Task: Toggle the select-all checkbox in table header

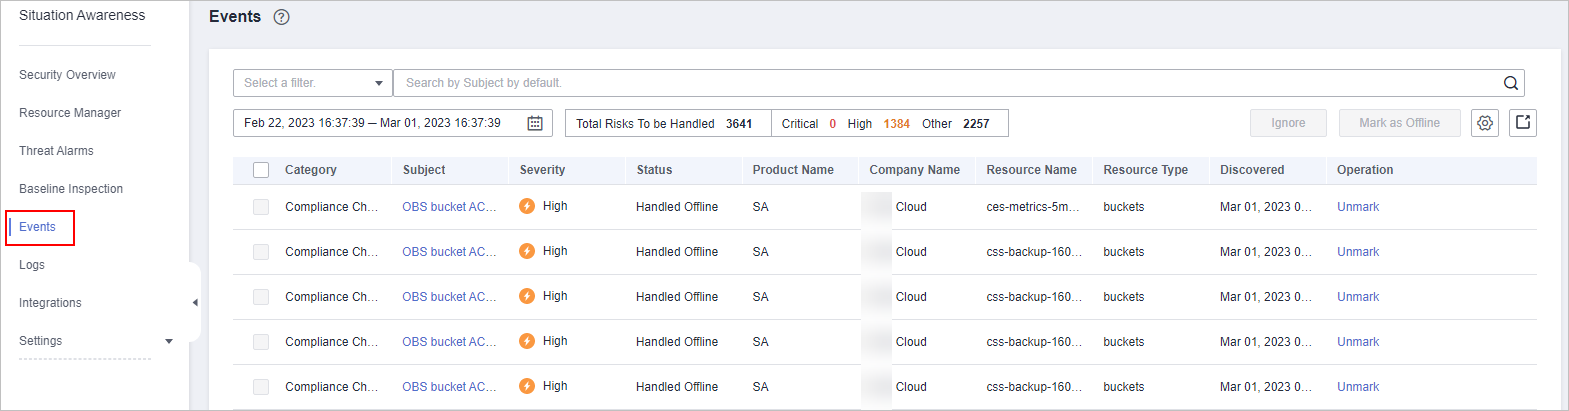Action: [x=261, y=170]
